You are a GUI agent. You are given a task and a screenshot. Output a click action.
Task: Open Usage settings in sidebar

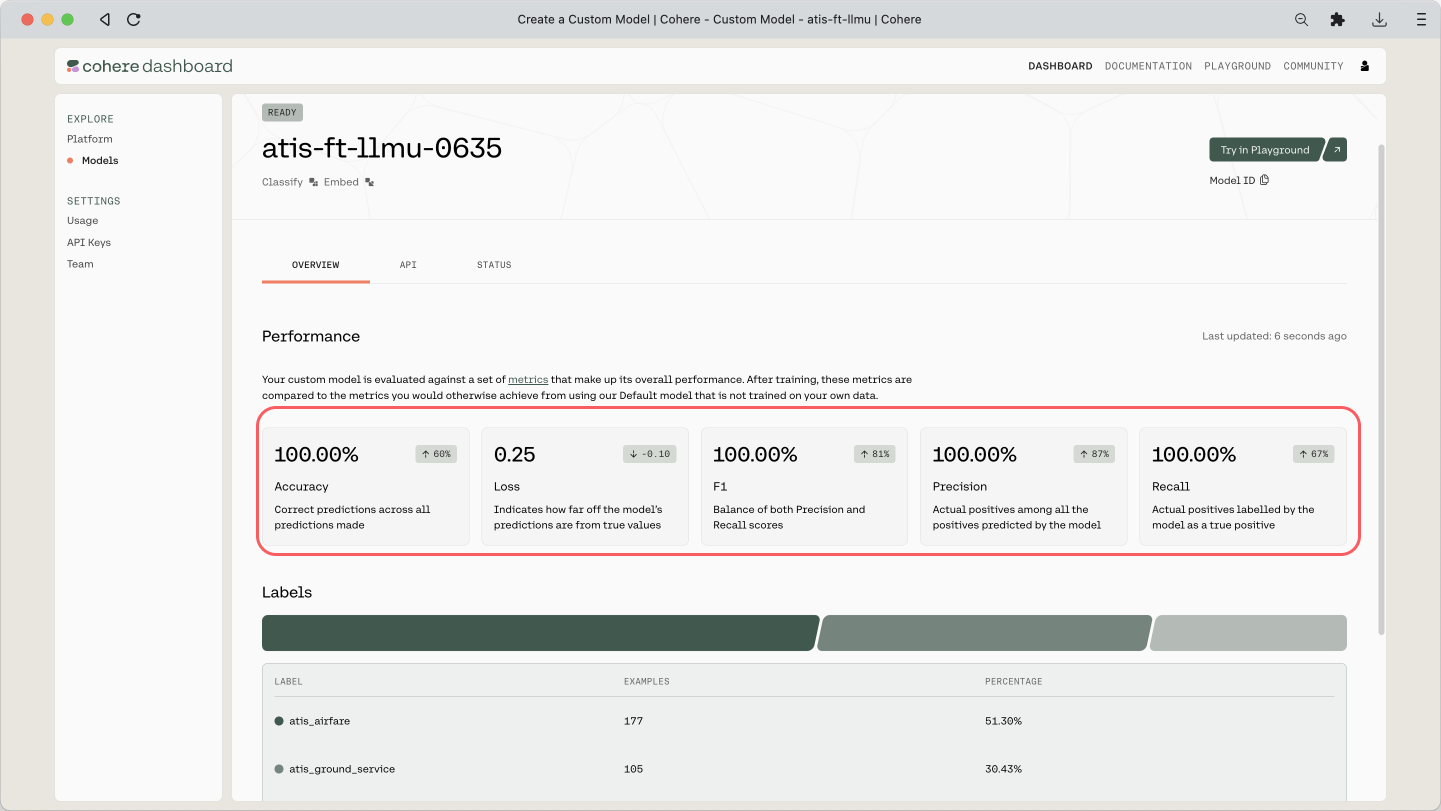[83, 221]
